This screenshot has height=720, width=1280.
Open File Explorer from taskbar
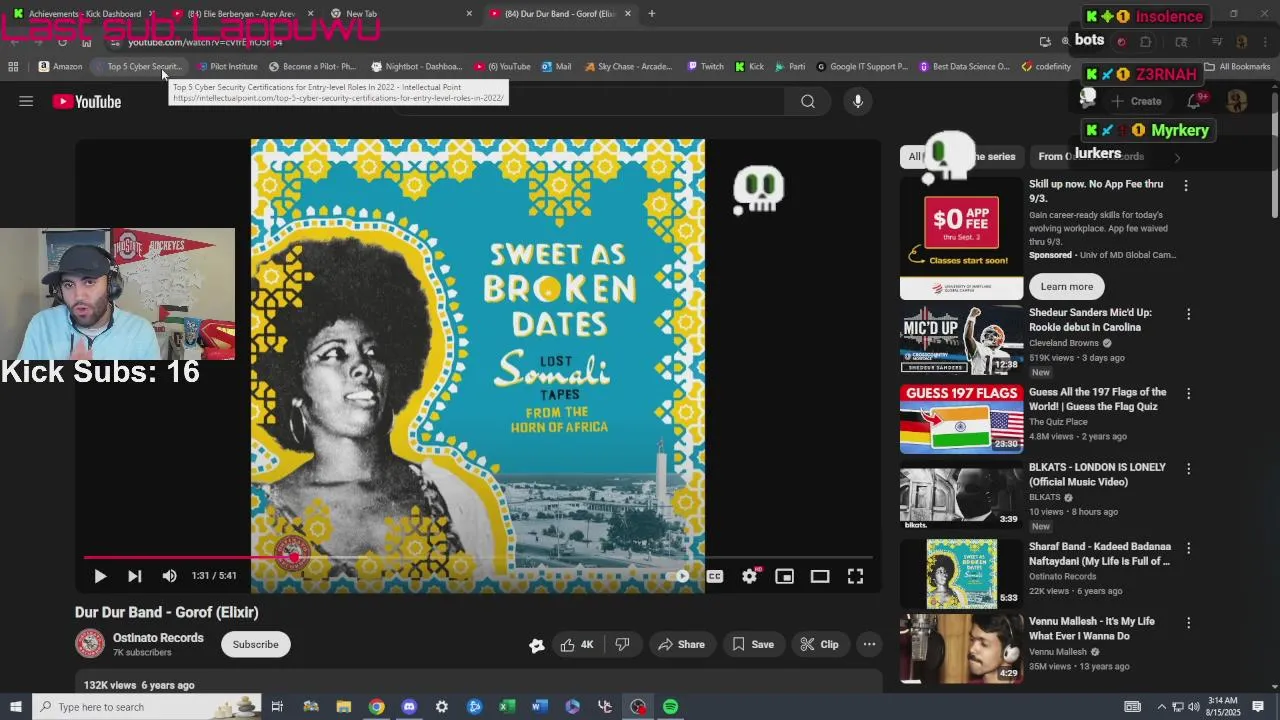click(343, 707)
